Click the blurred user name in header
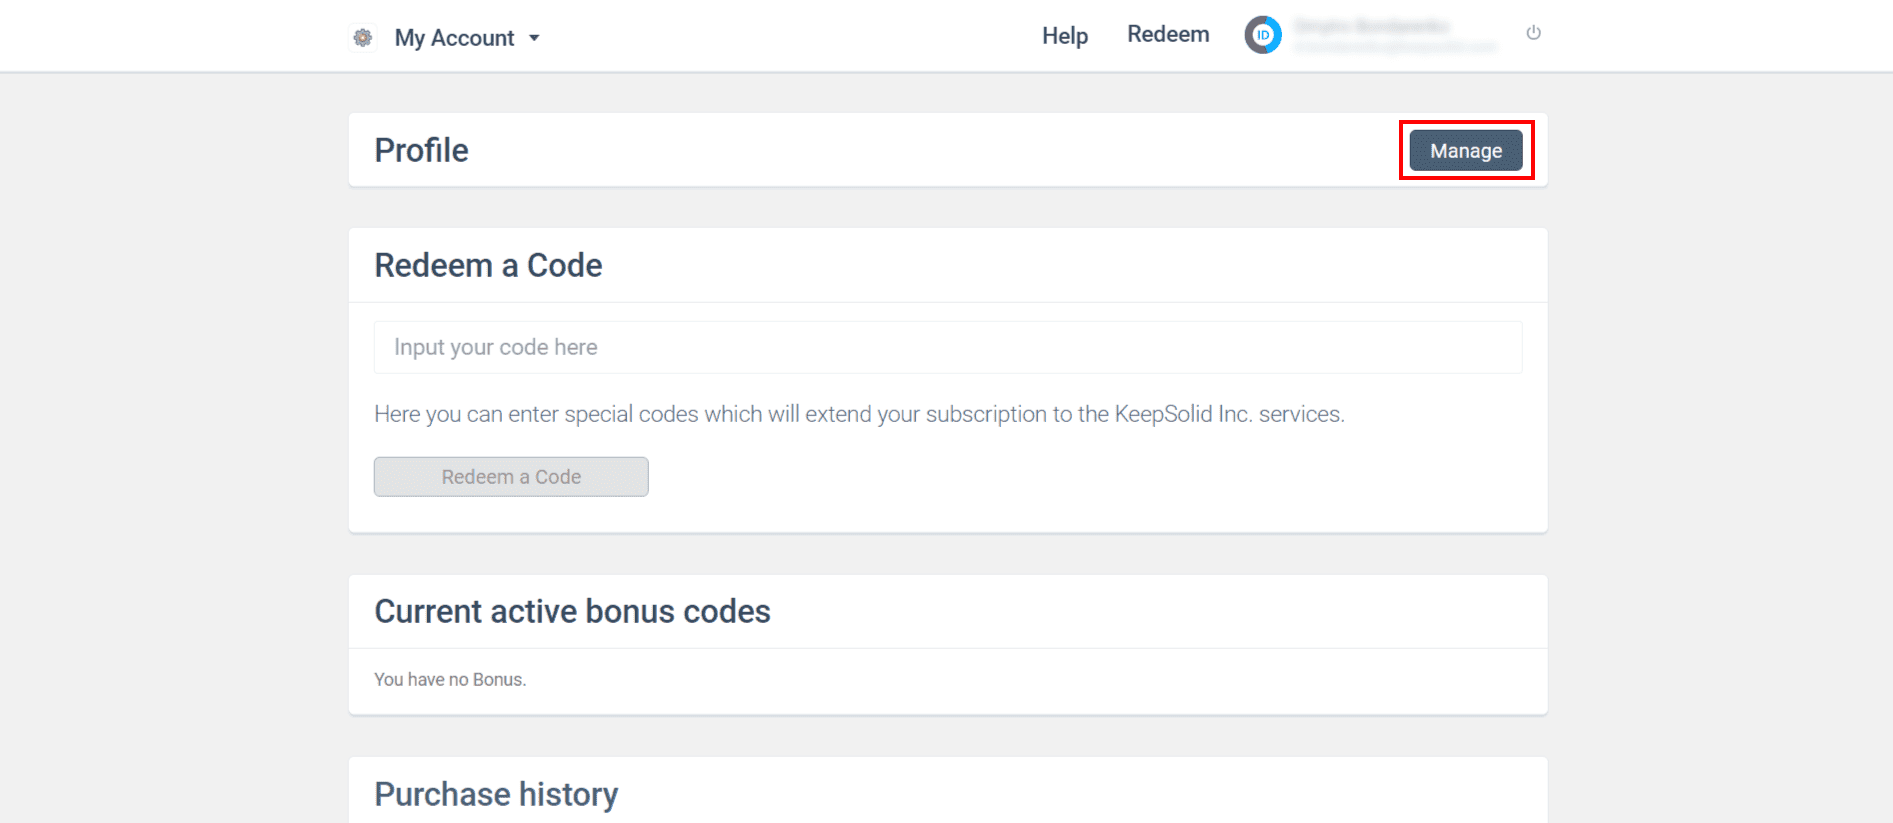 pos(1371,26)
